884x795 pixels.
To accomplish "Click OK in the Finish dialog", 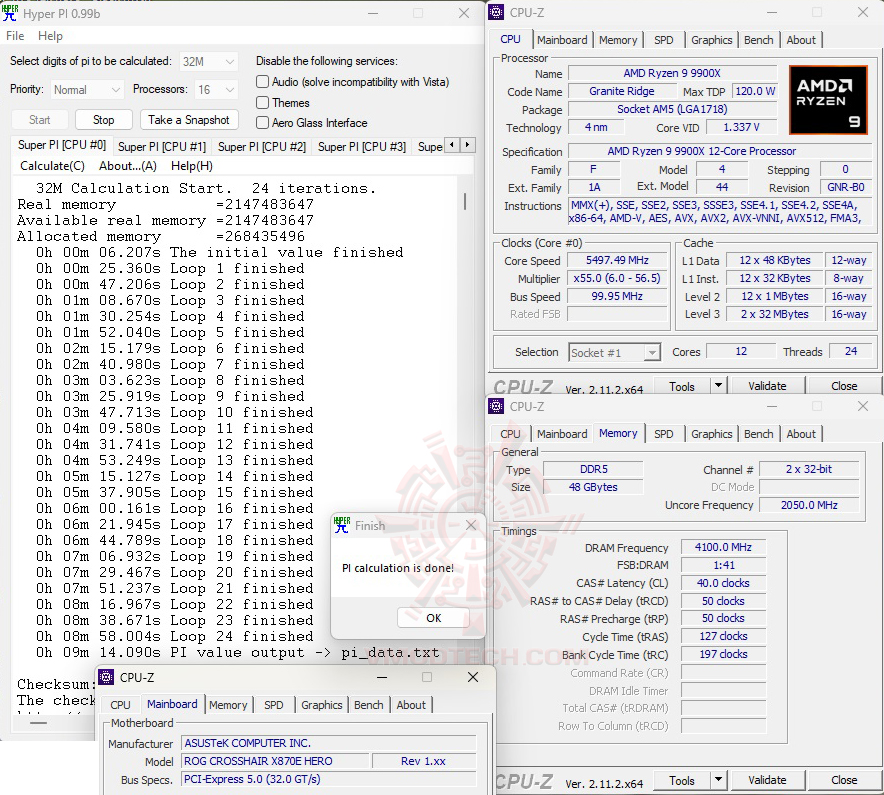I will pos(434,618).
